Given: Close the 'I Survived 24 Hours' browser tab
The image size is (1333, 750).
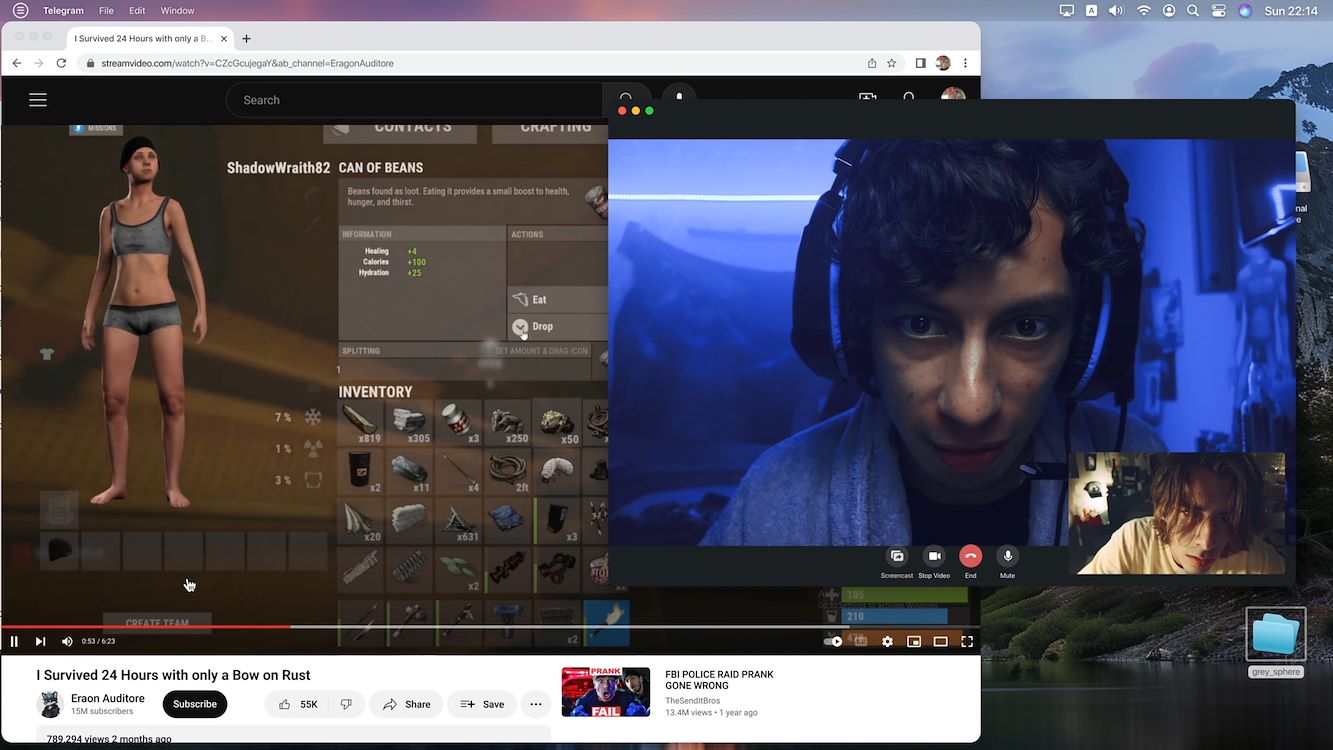Looking at the screenshot, I should 224,39.
